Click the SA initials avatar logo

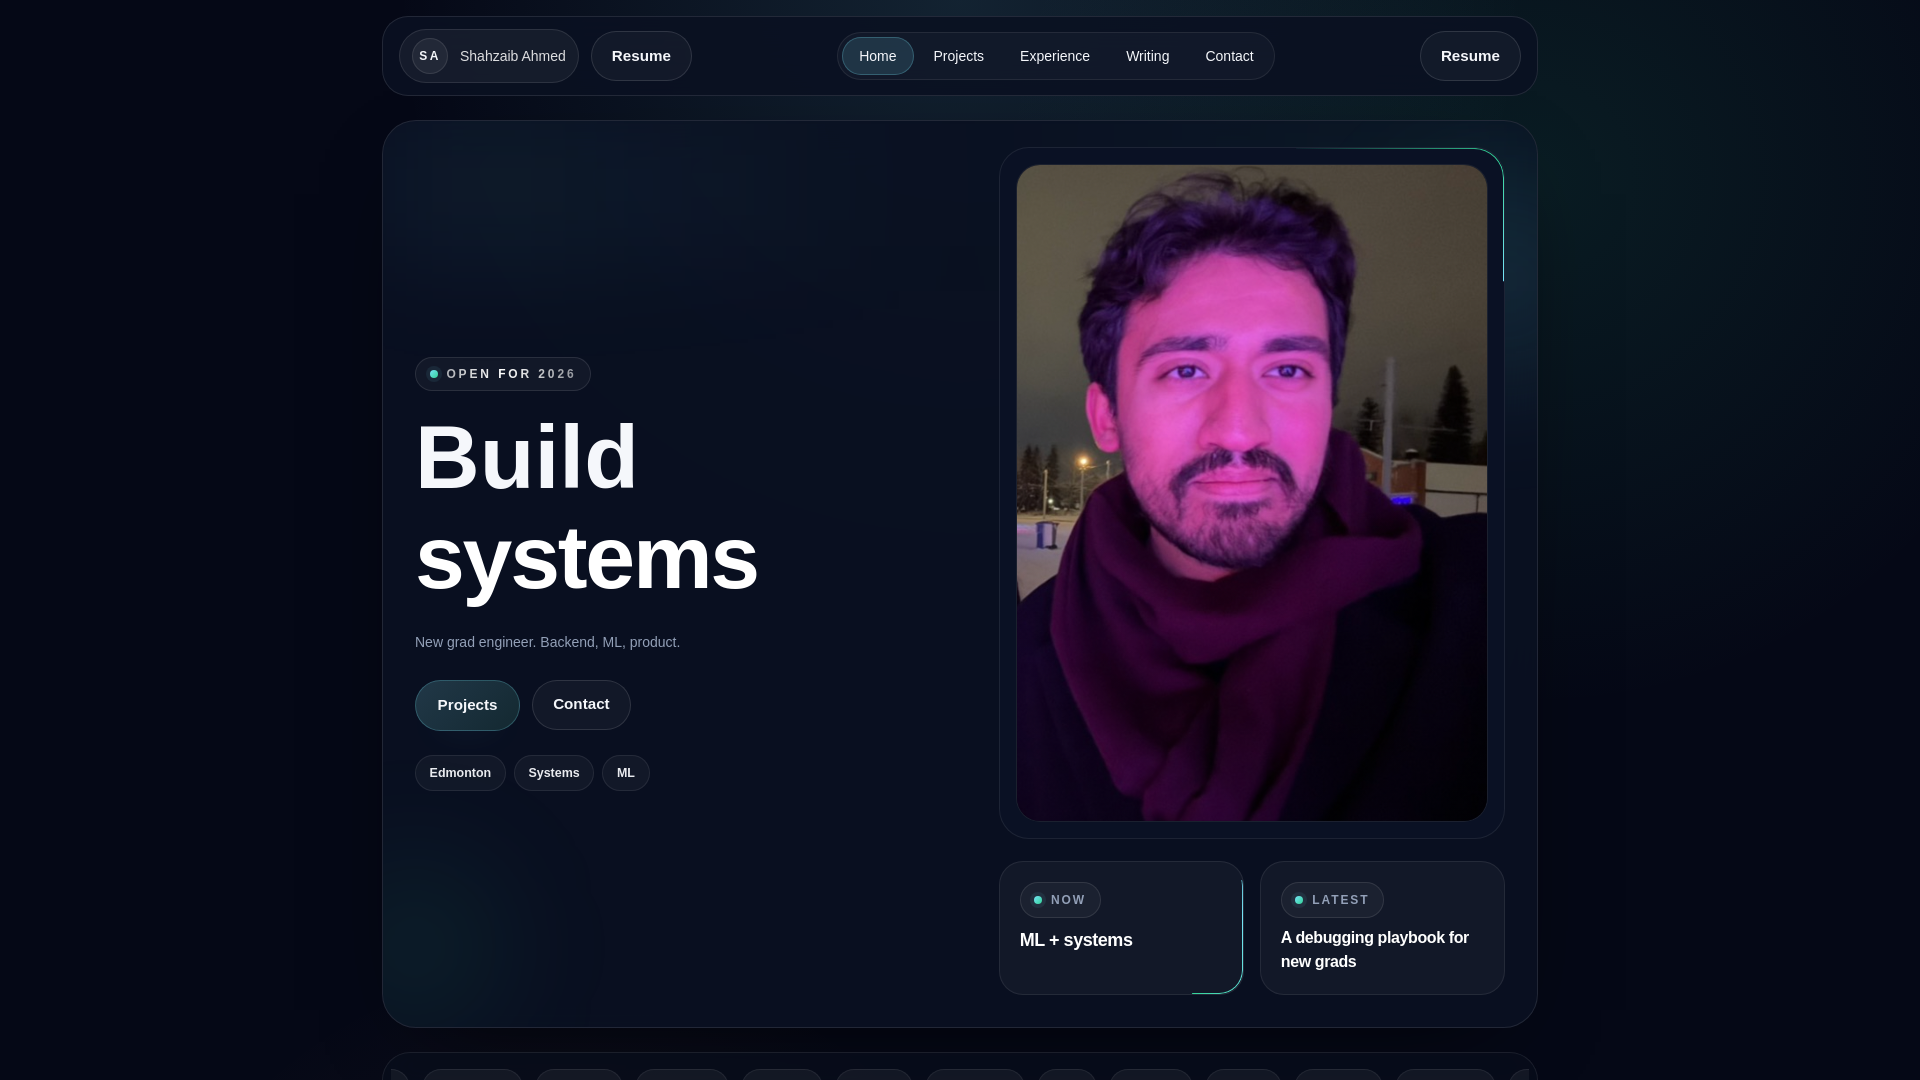click(430, 56)
